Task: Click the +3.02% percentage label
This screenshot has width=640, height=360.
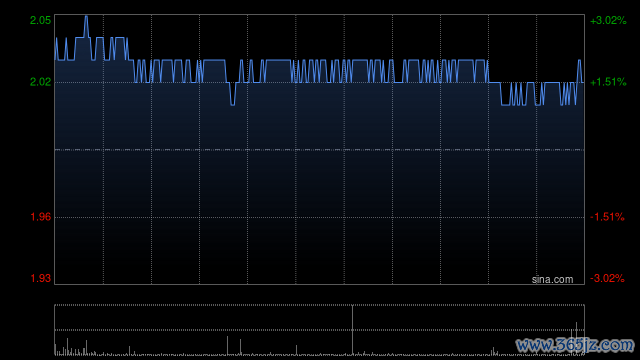Action: (x=608, y=20)
